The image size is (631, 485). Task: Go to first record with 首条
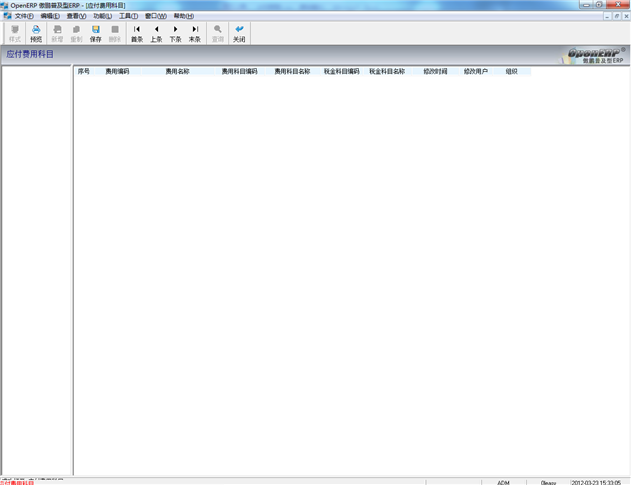point(137,33)
